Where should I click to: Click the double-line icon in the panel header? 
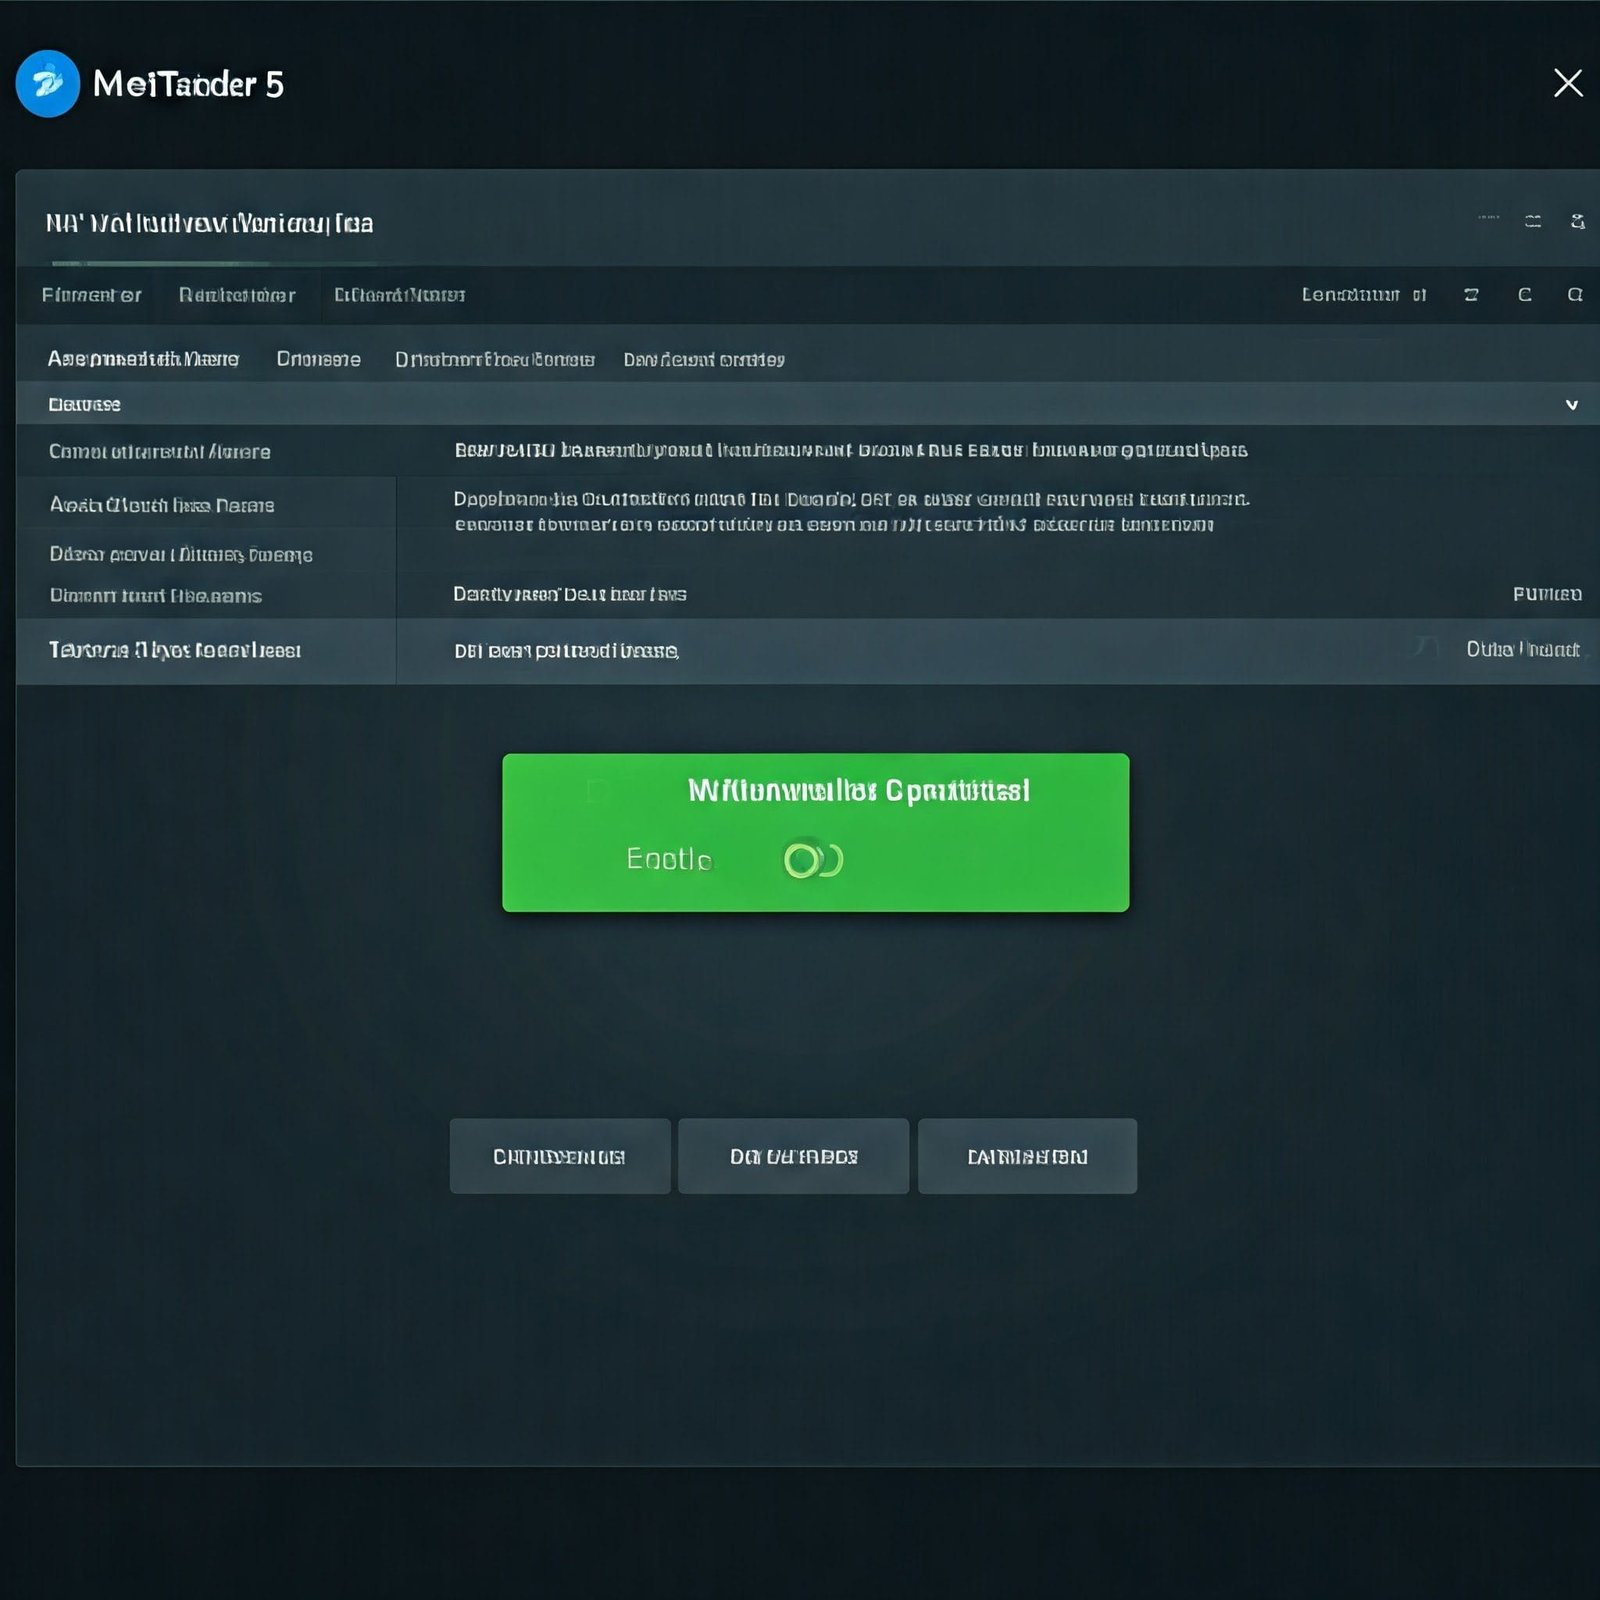[1533, 222]
